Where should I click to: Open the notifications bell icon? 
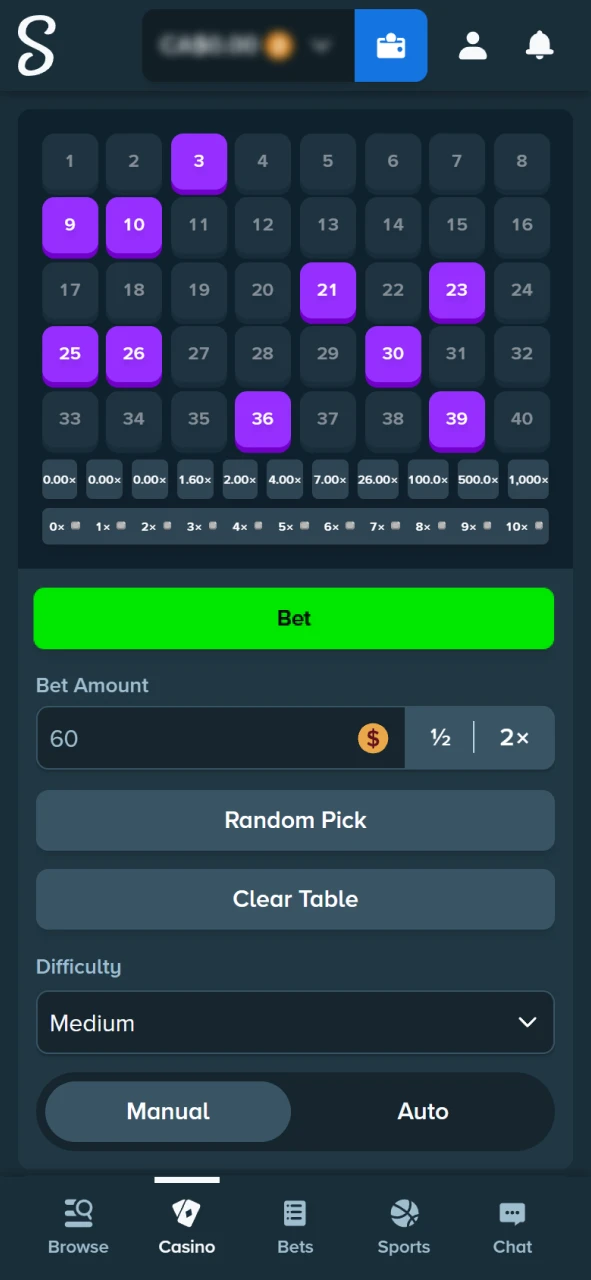coord(539,45)
